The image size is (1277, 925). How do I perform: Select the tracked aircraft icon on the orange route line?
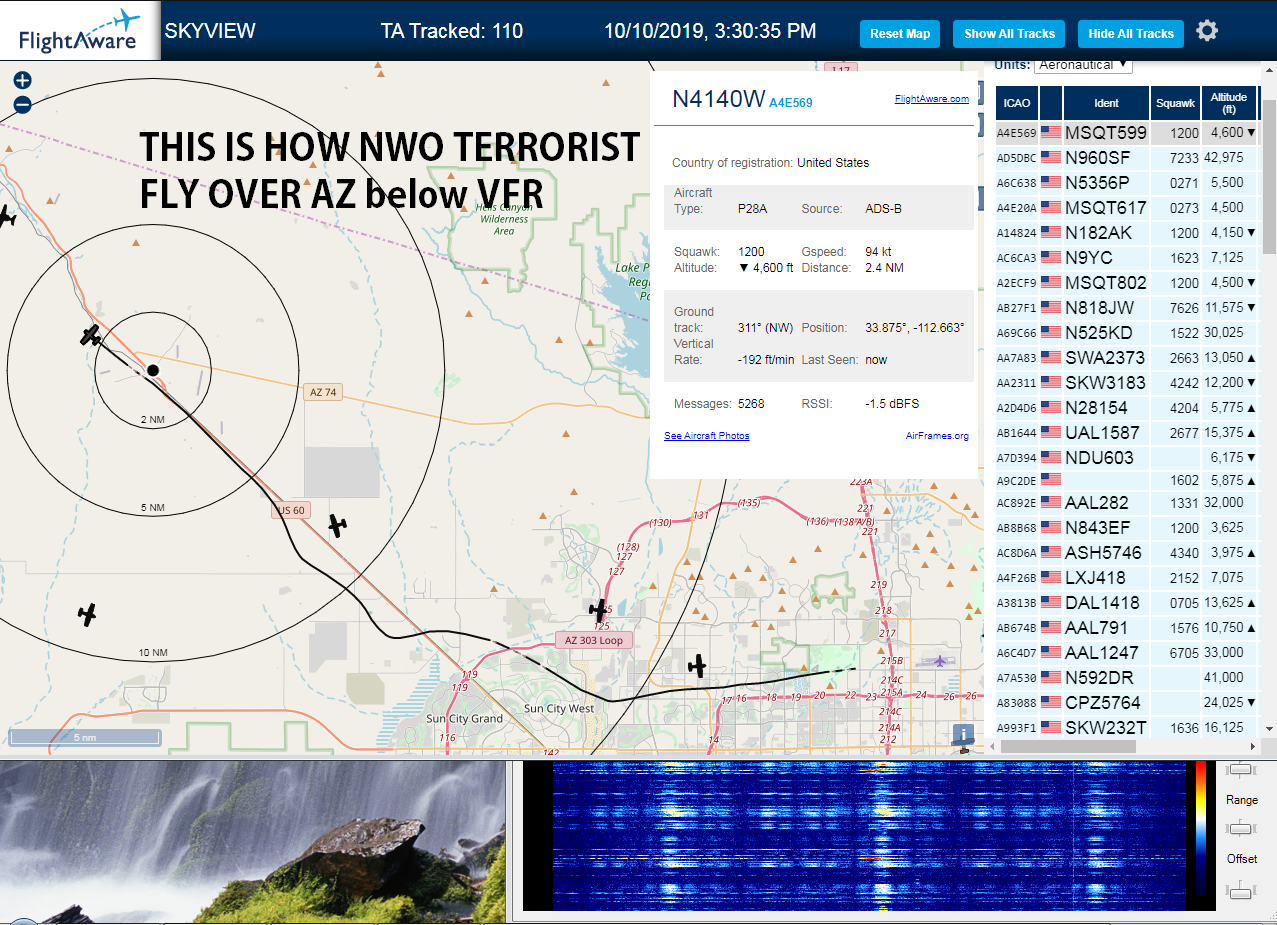click(91, 335)
